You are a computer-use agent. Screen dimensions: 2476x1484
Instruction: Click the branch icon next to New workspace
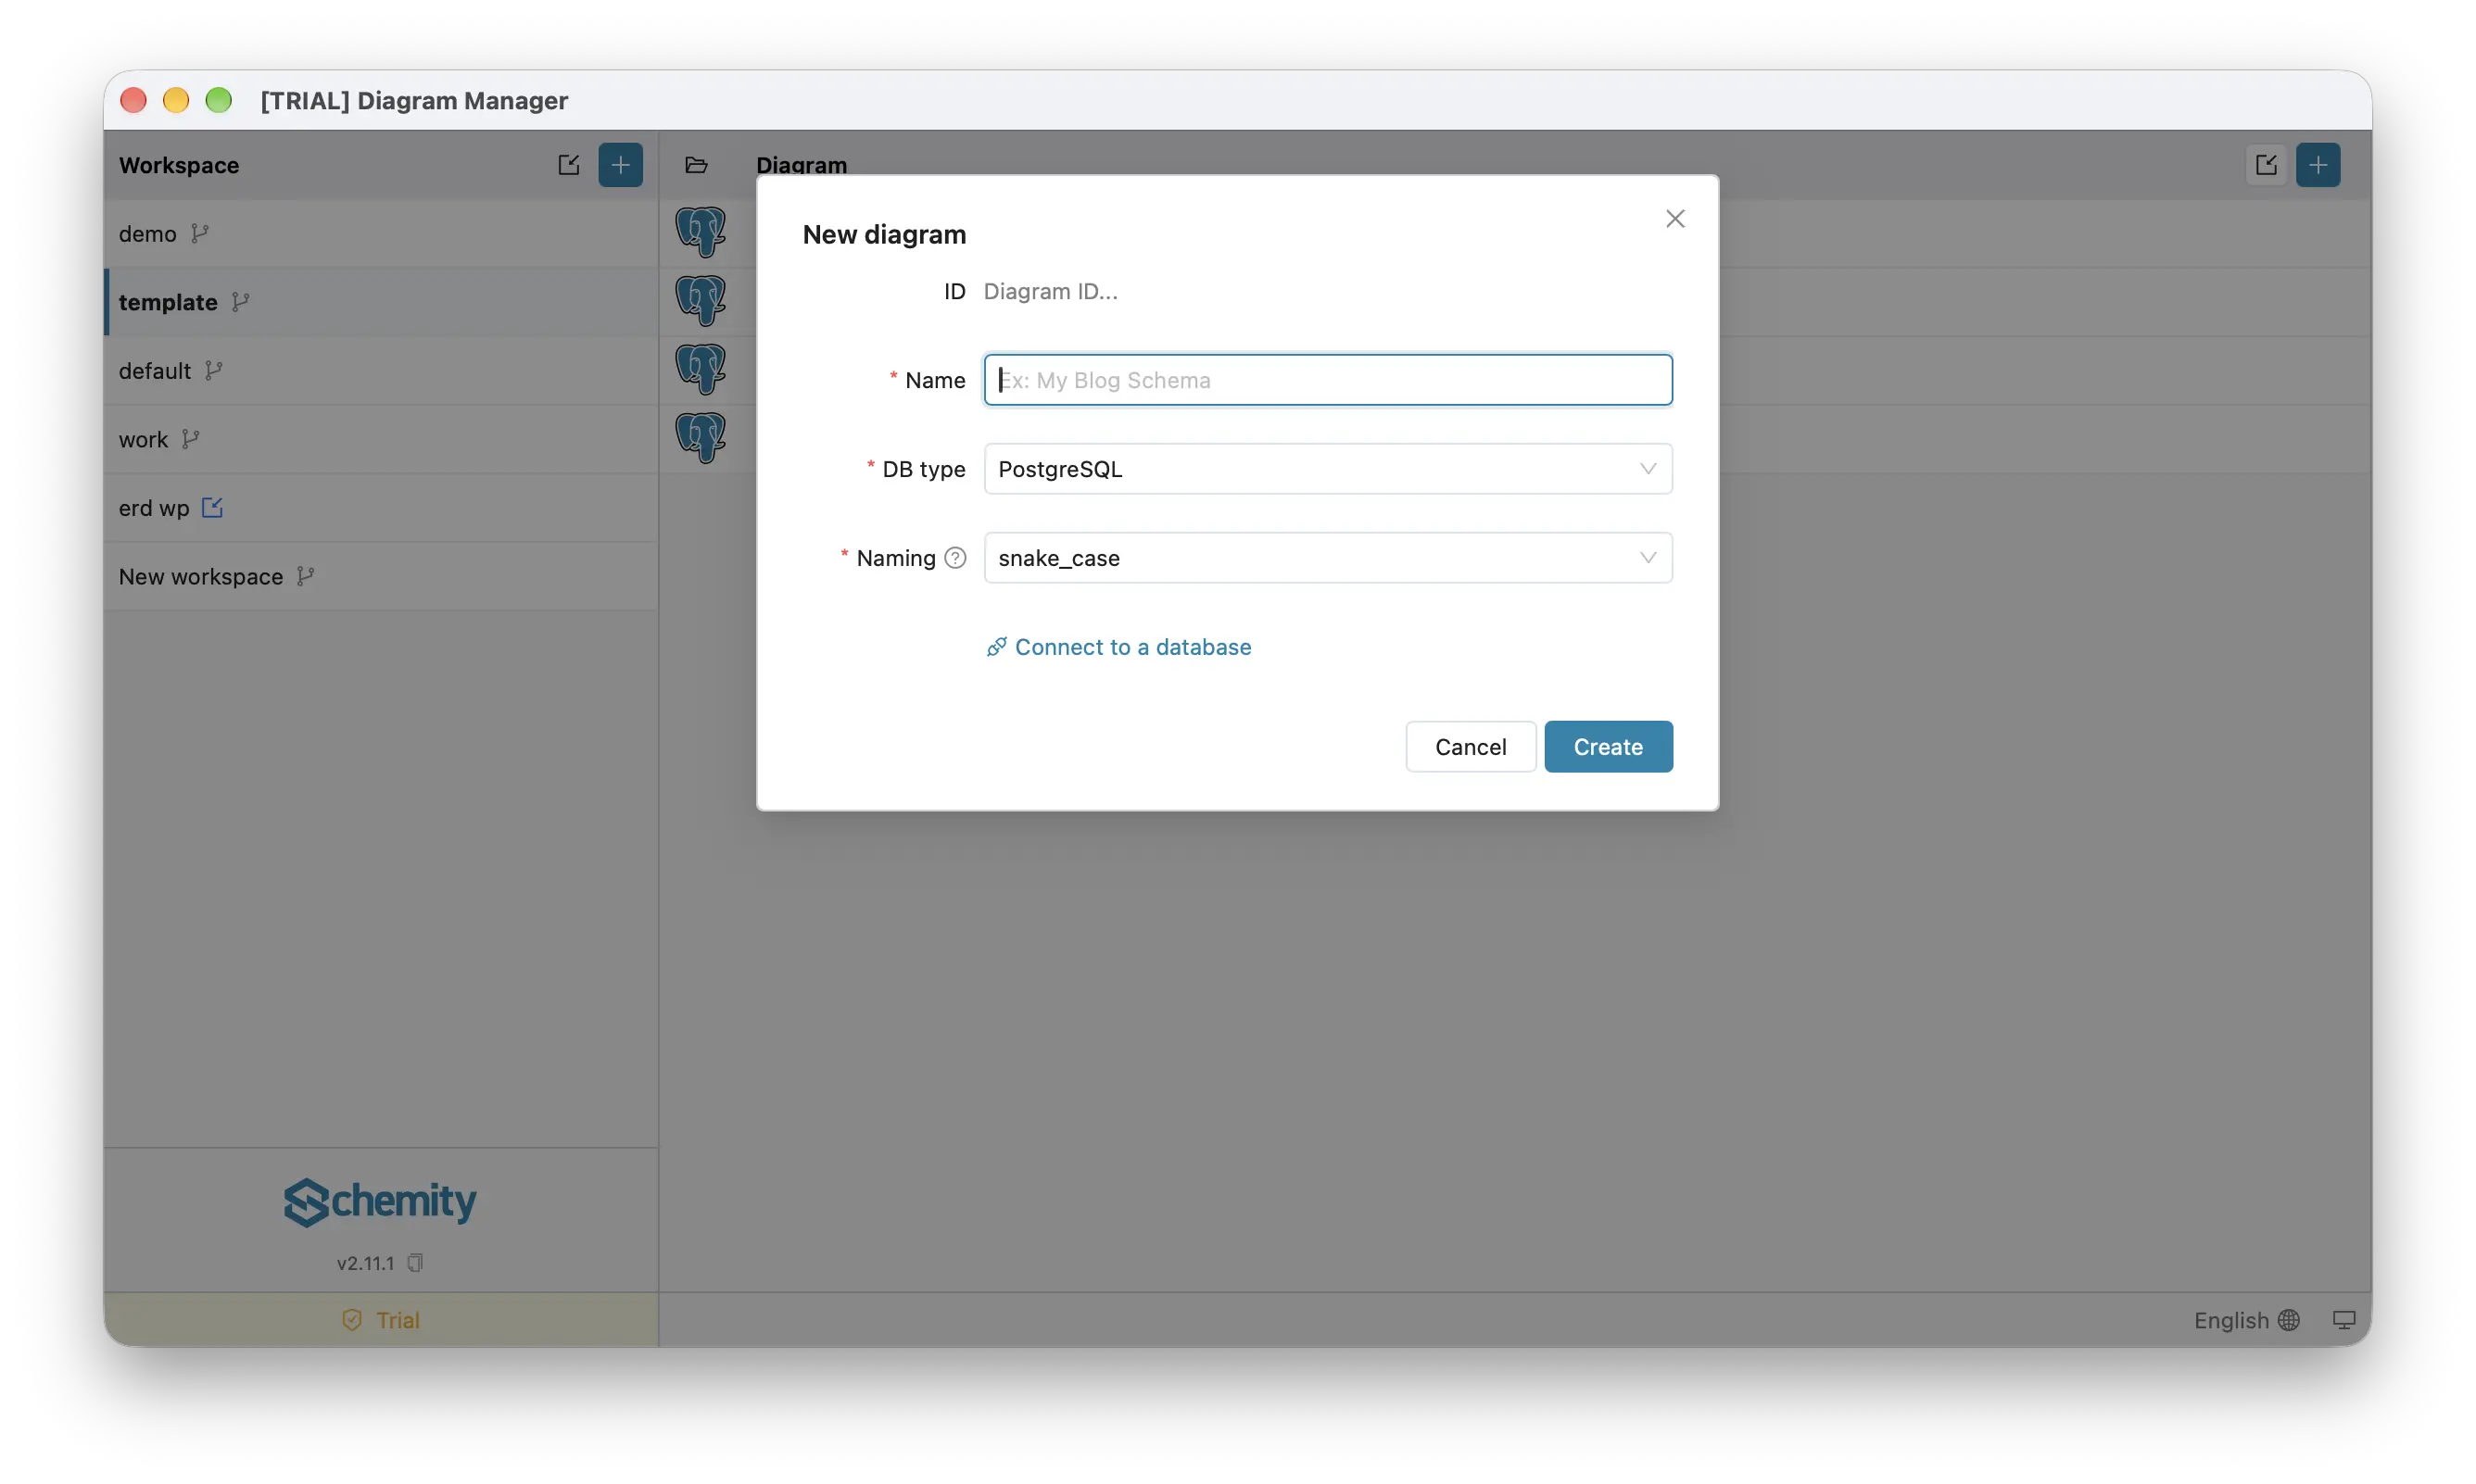point(306,576)
